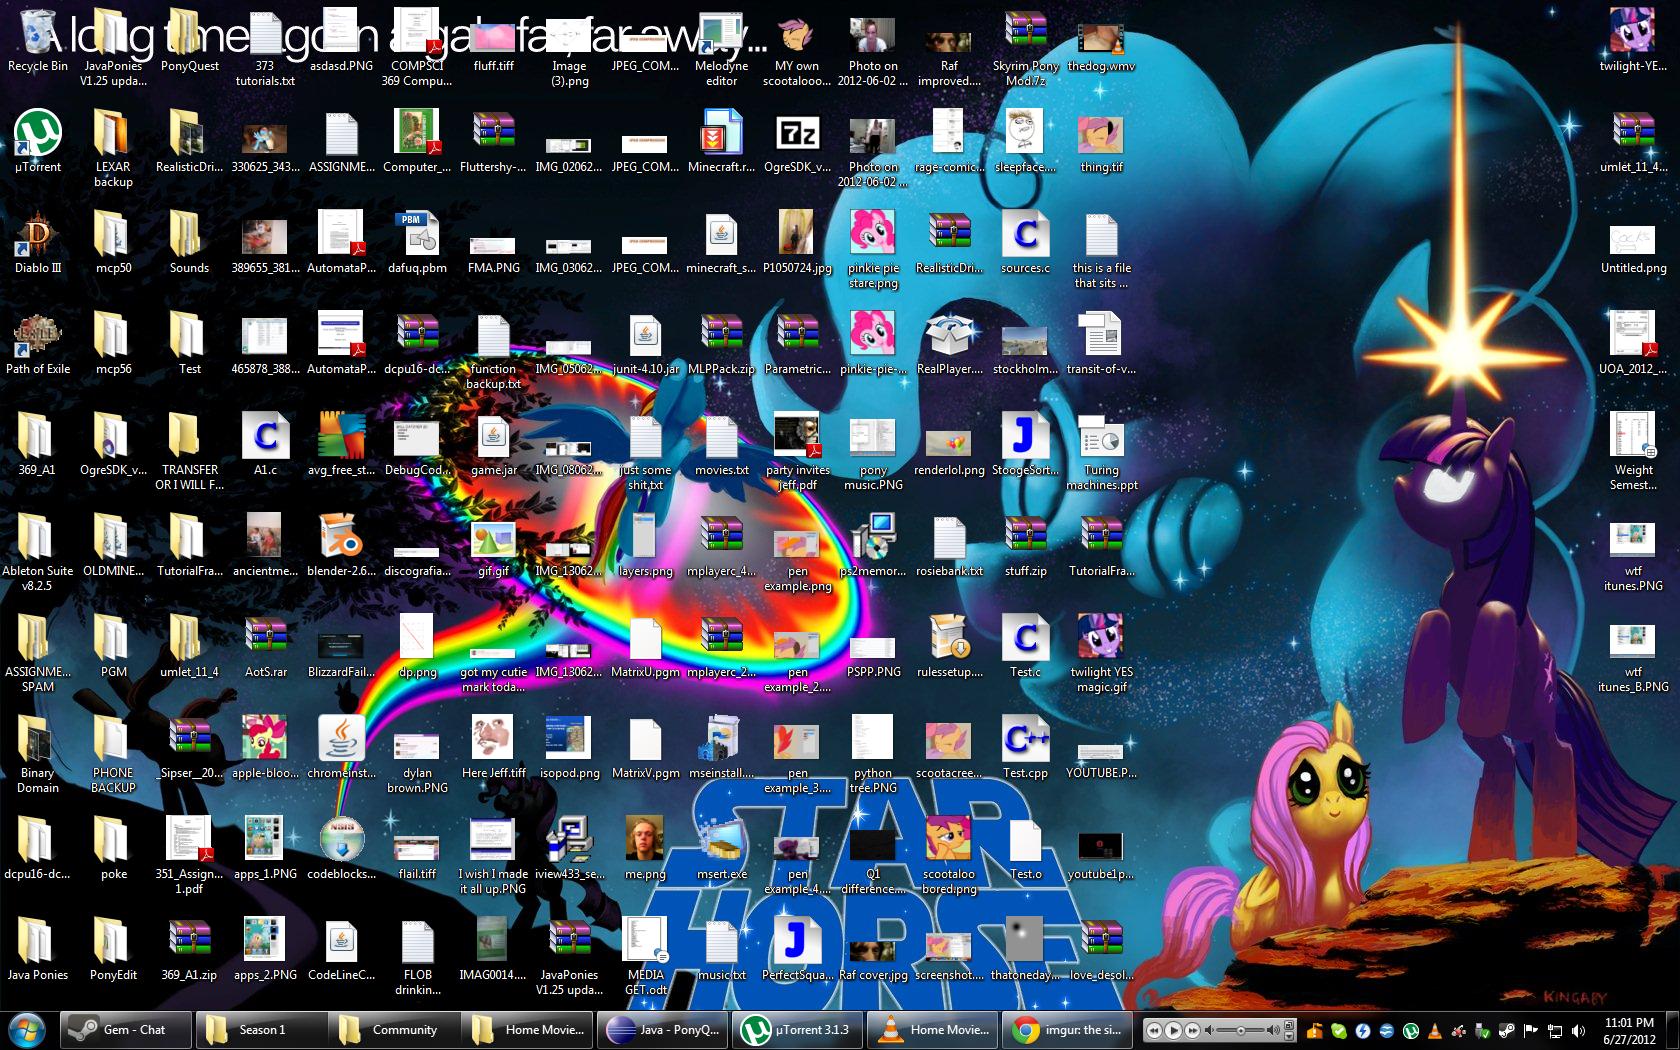This screenshot has width=1680, height=1050.
Task: Click play in taskbar media toolbar
Action: 1174,1031
